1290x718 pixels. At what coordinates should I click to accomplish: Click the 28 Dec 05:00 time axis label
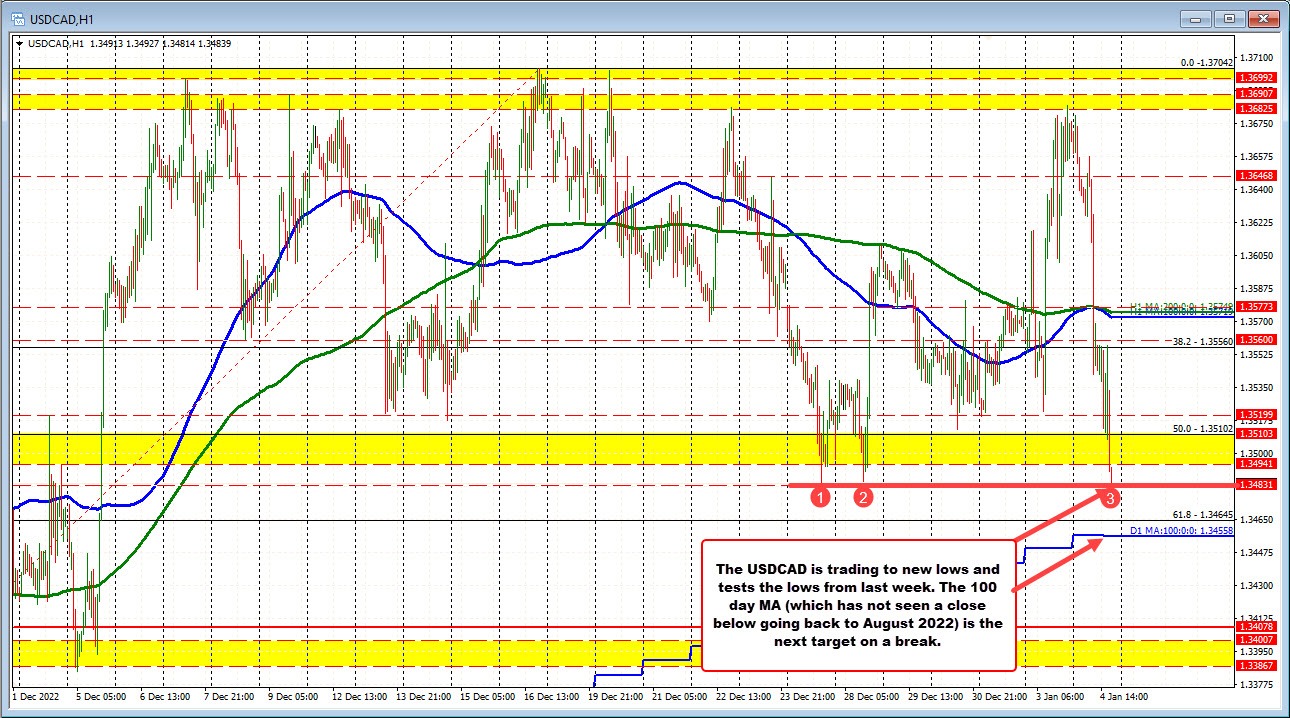(x=872, y=696)
